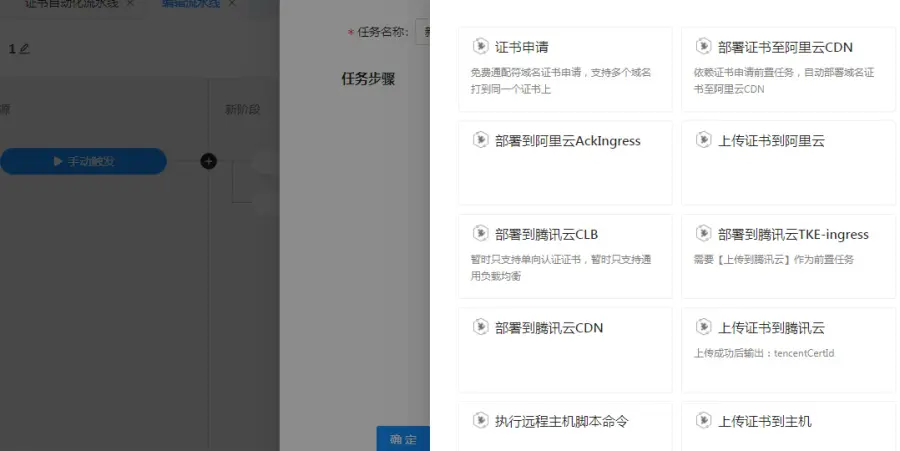This screenshot has width=900, height=451.
Task: Click the 部署到阿里云AckIngress title text
Action: point(568,141)
